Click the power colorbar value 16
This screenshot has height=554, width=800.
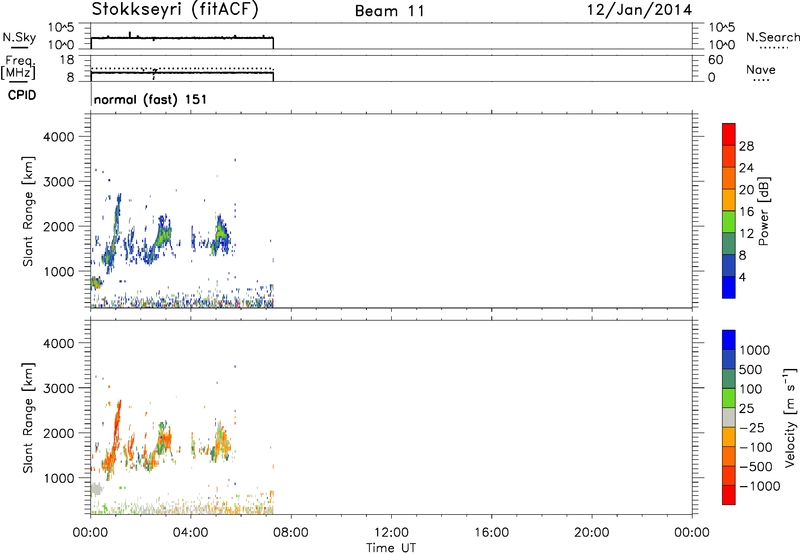click(x=746, y=212)
